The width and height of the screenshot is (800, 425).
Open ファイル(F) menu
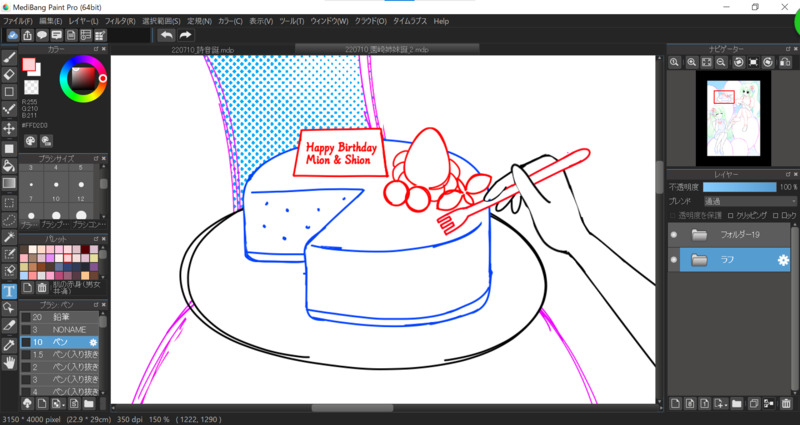click(x=18, y=21)
